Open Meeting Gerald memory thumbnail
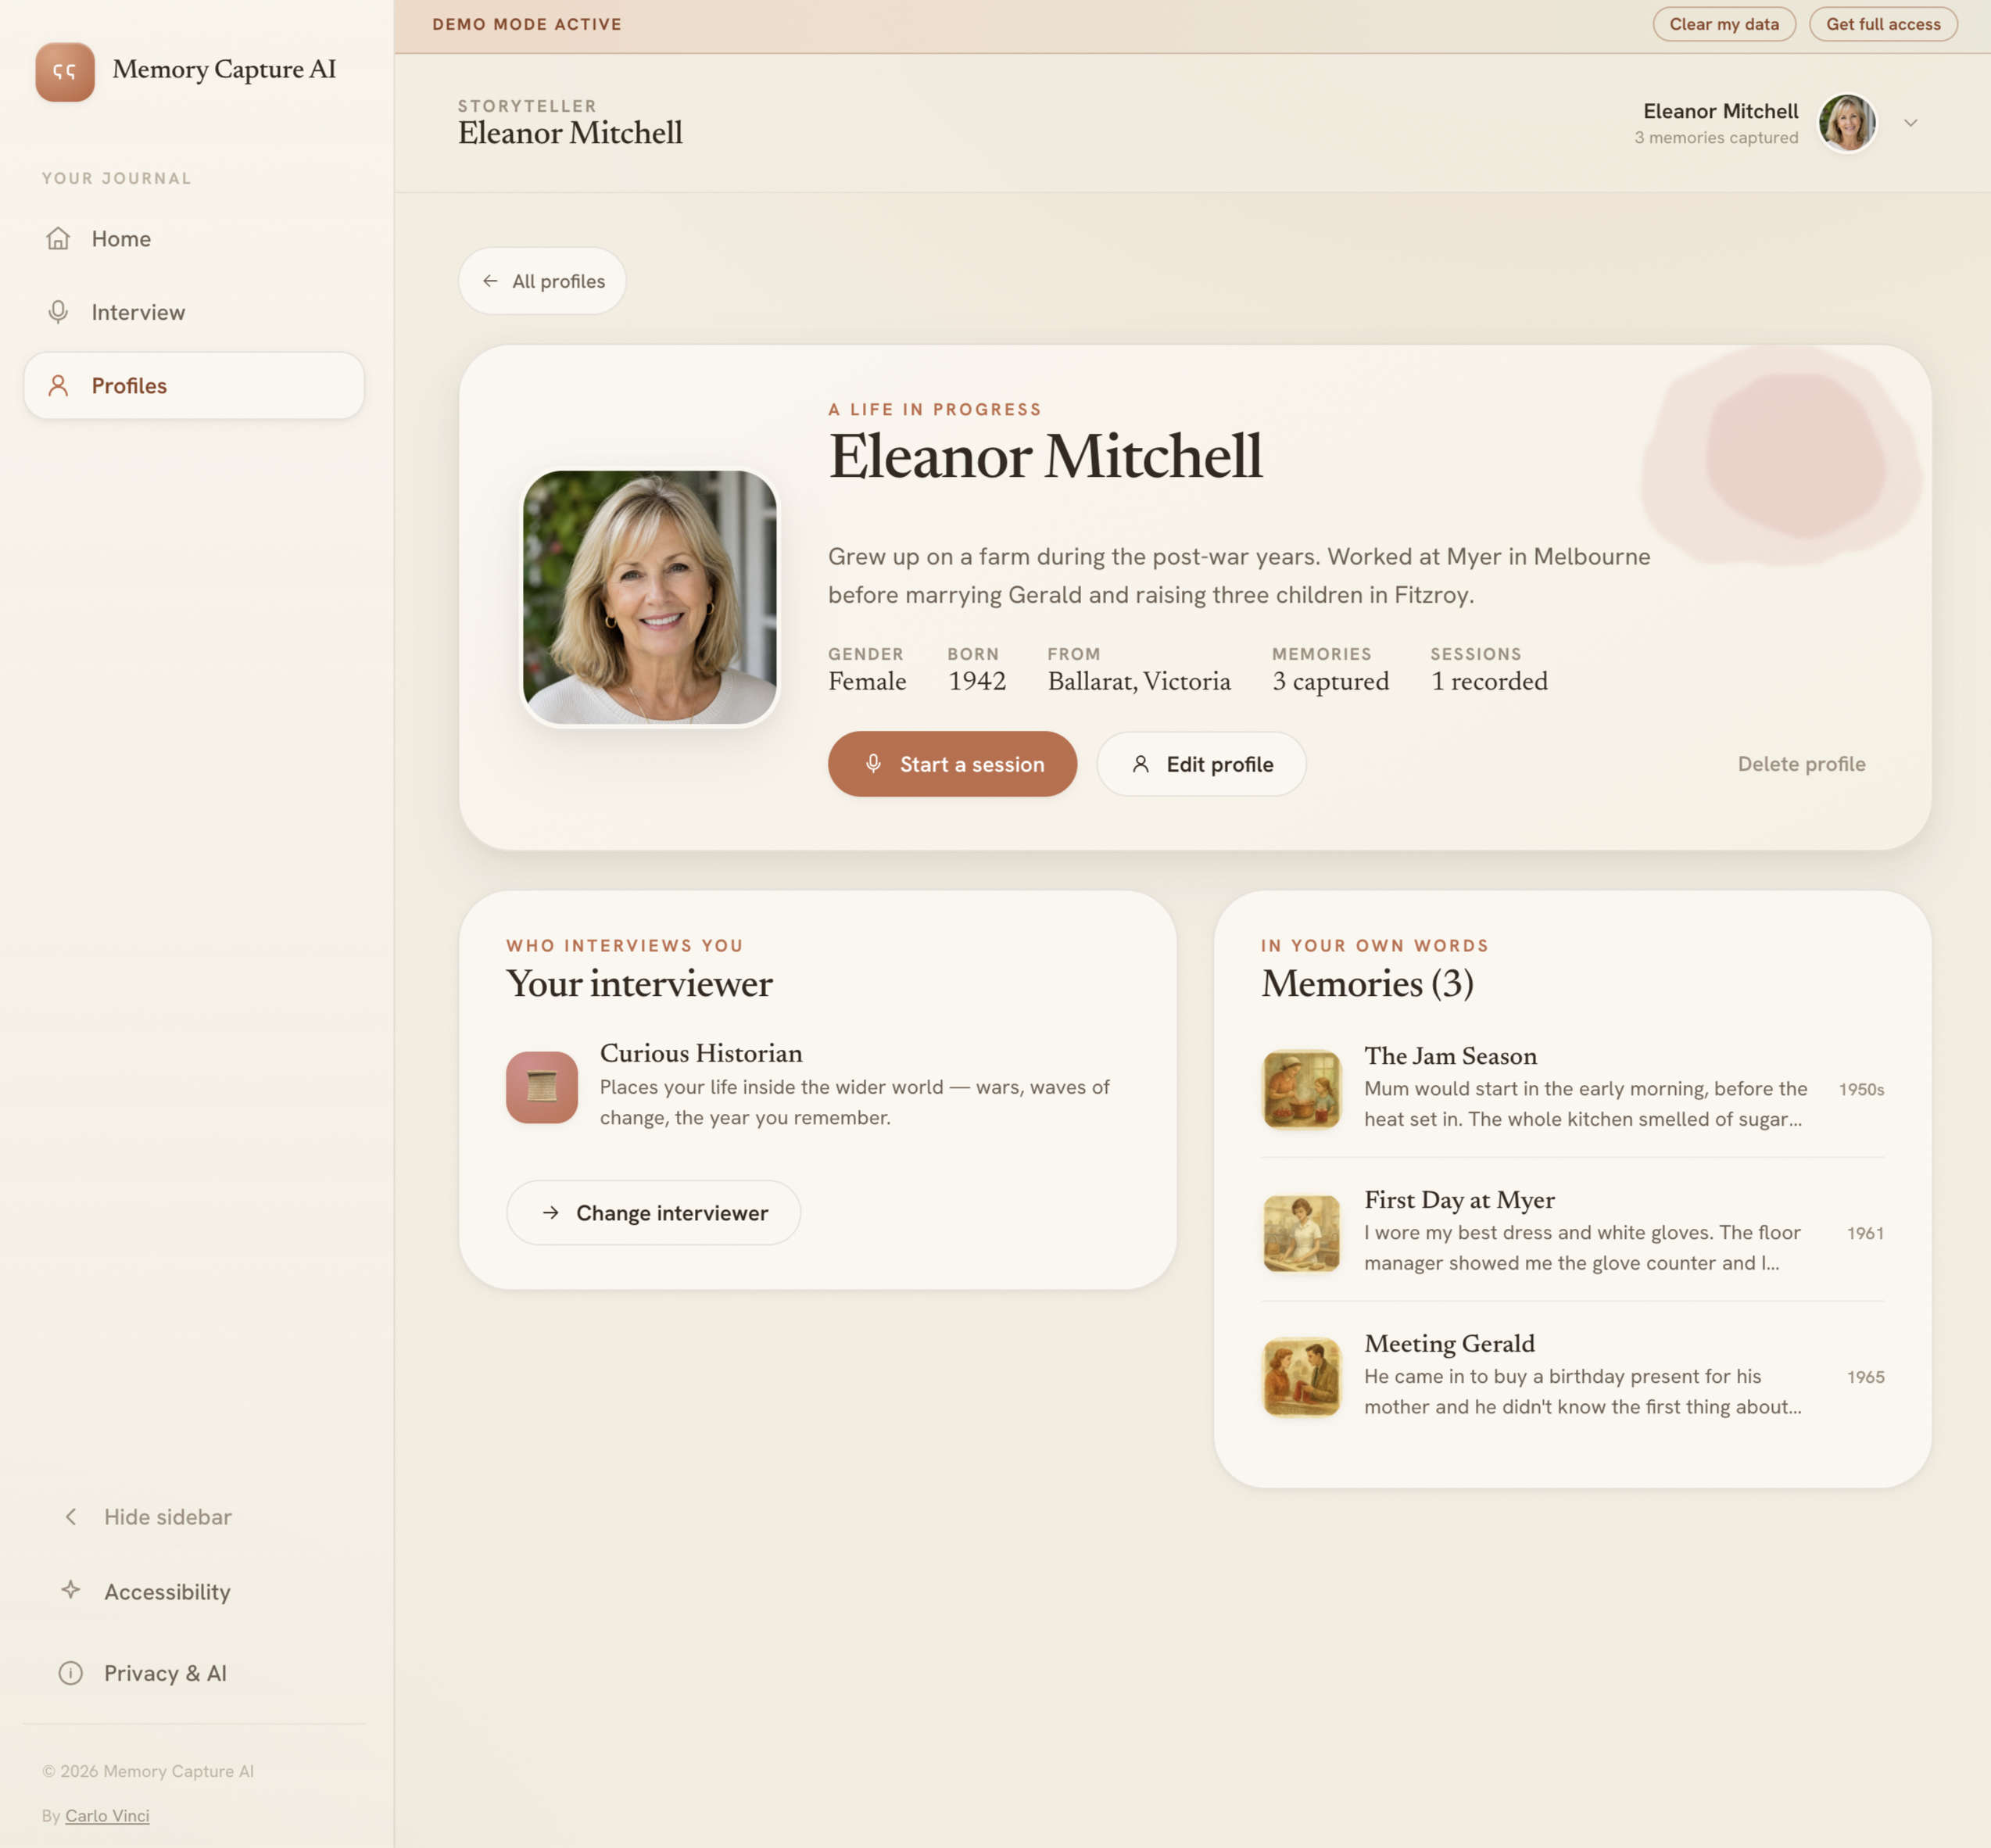1991x1848 pixels. click(1301, 1376)
